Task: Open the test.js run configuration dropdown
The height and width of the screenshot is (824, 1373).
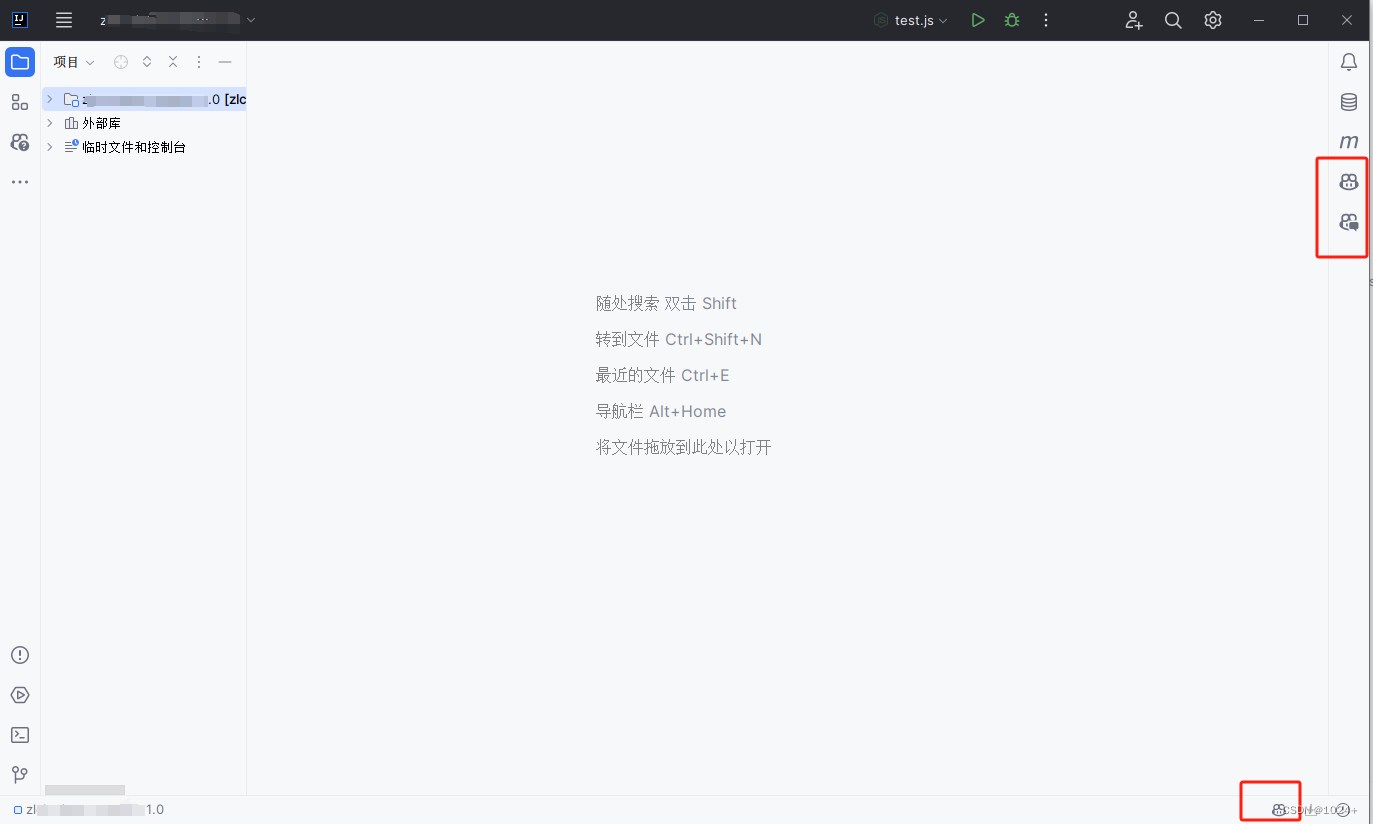Action: click(910, 20)
